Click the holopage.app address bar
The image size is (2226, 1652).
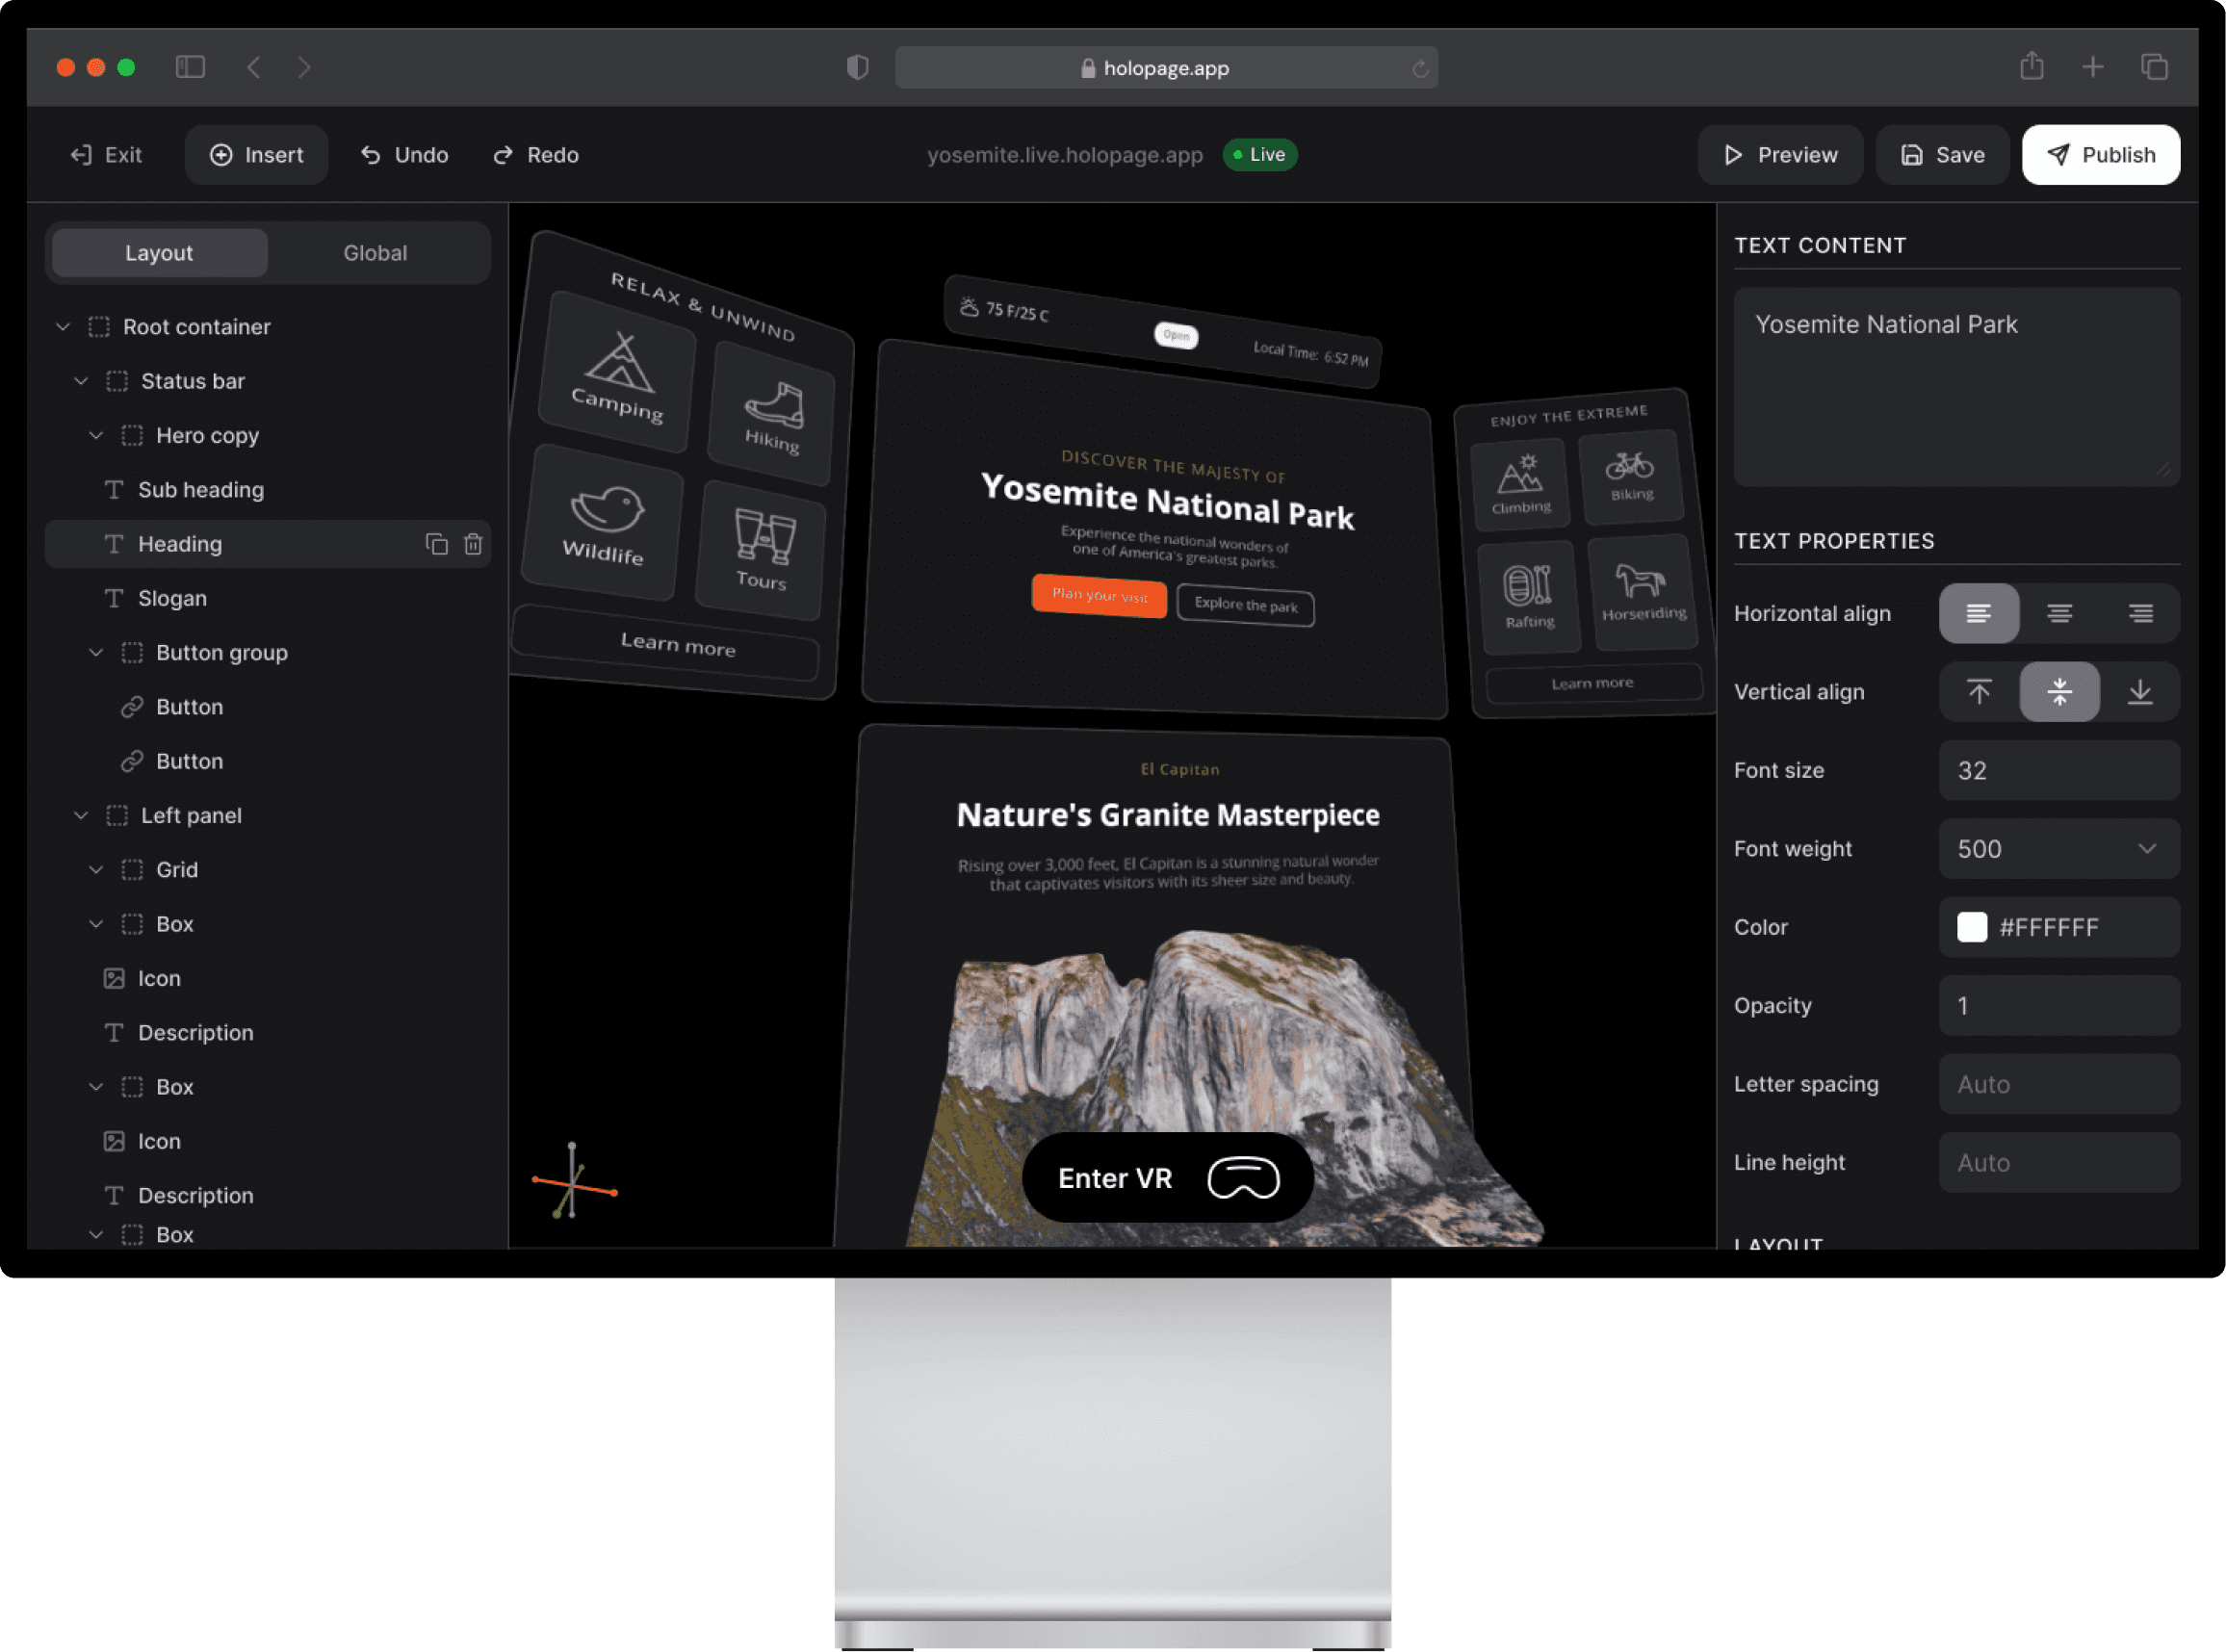click(x=1165, y=68)
